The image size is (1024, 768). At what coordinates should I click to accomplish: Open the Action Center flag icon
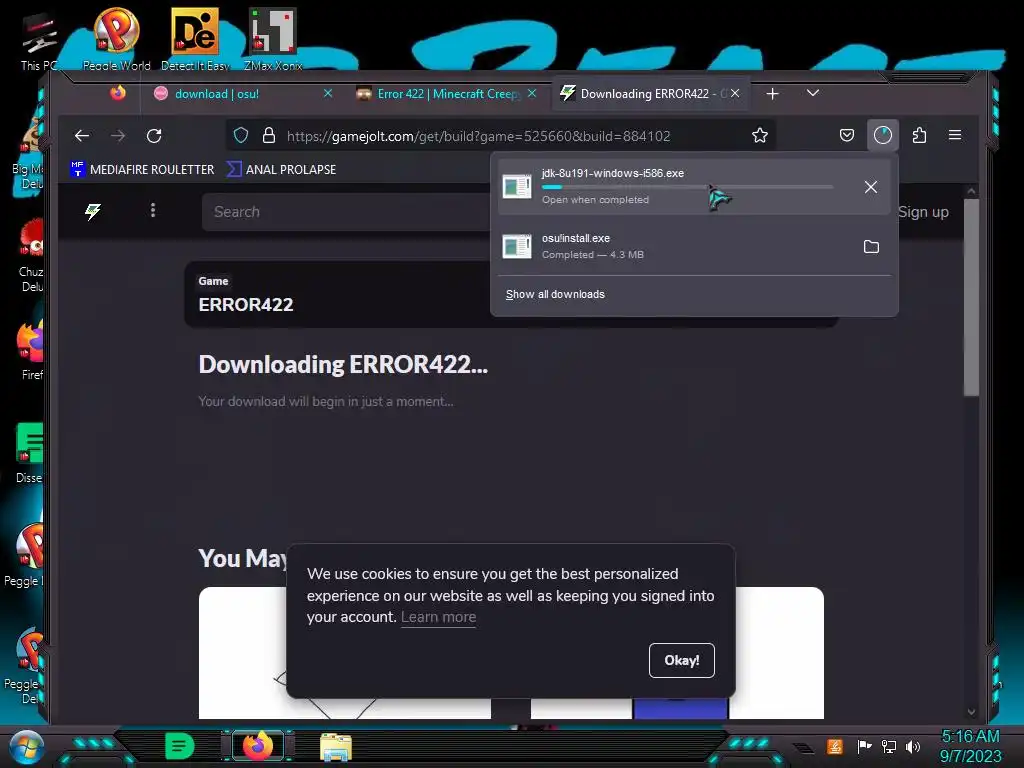[864, 746]
